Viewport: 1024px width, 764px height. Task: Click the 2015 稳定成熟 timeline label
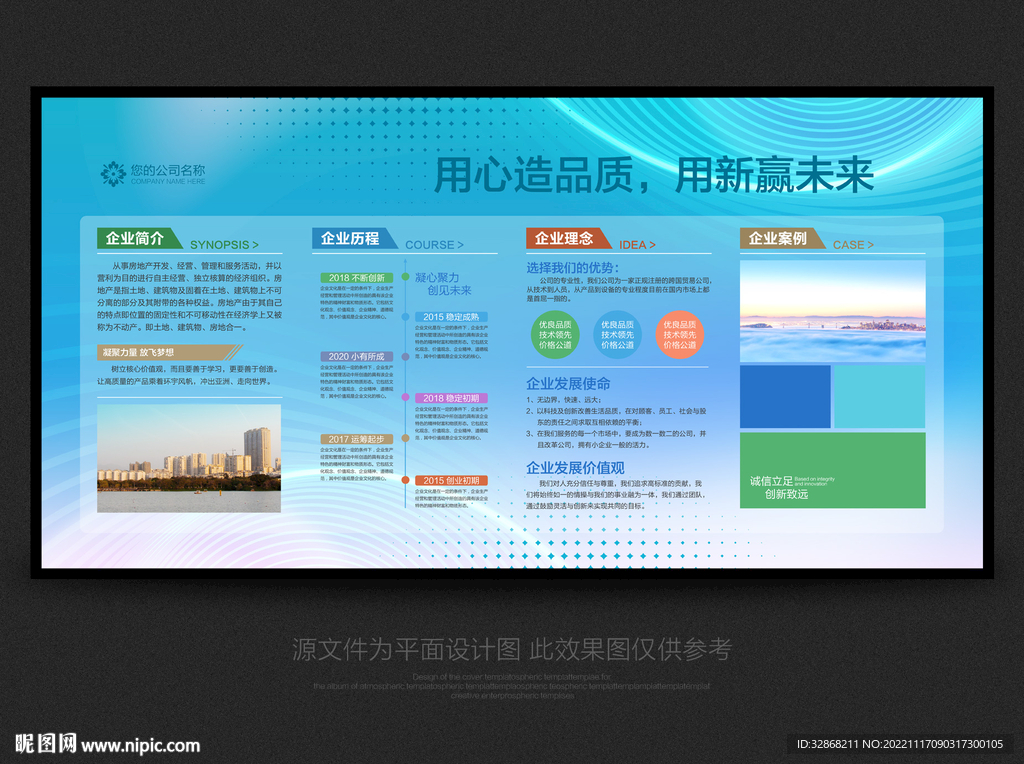(x=451, y=317)
